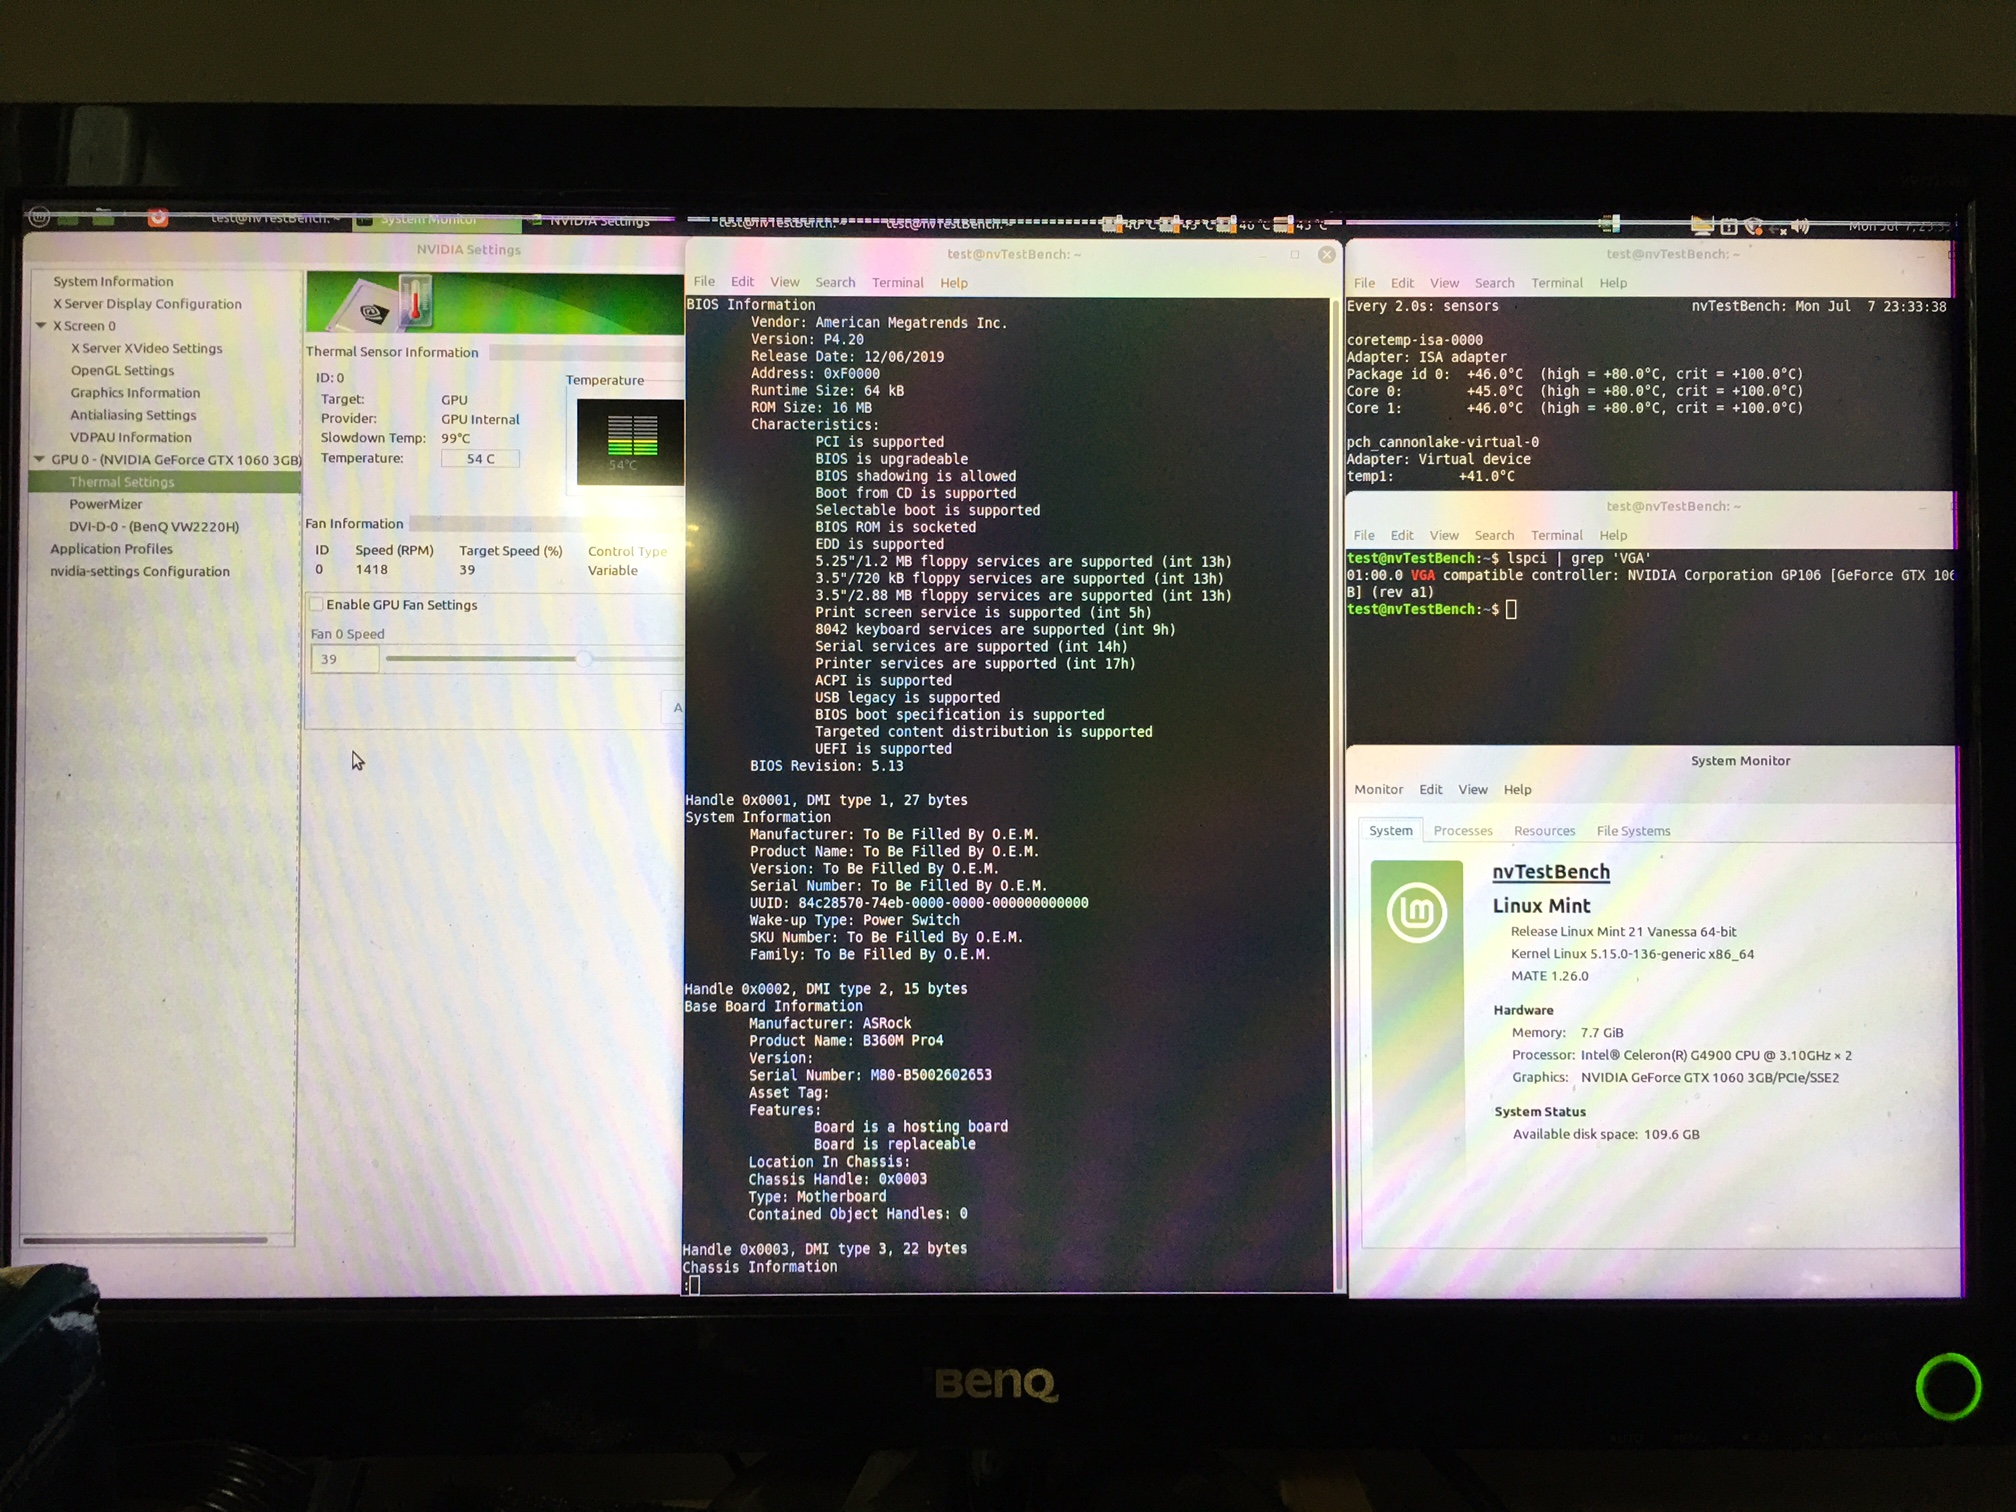Open X Server Display Configuration page
Screen dimensions: 2016x1512
click(147, 303)
